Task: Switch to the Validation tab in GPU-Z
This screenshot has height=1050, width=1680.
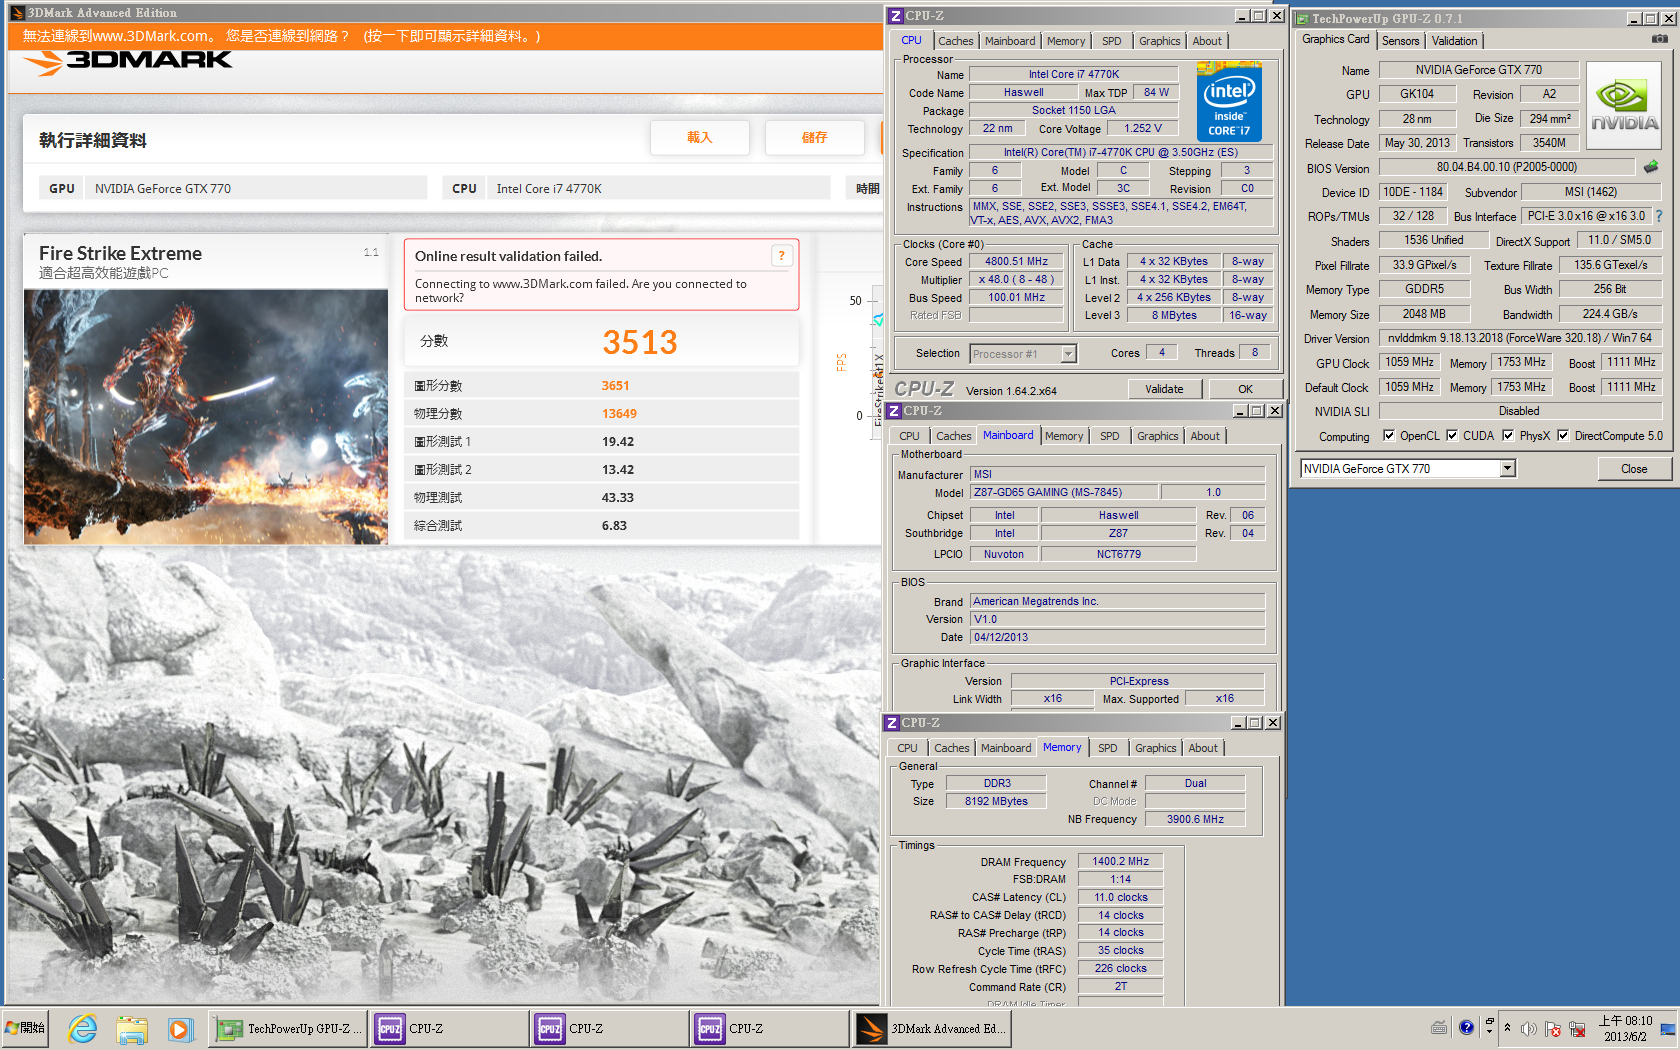Action: [1454, 41]
